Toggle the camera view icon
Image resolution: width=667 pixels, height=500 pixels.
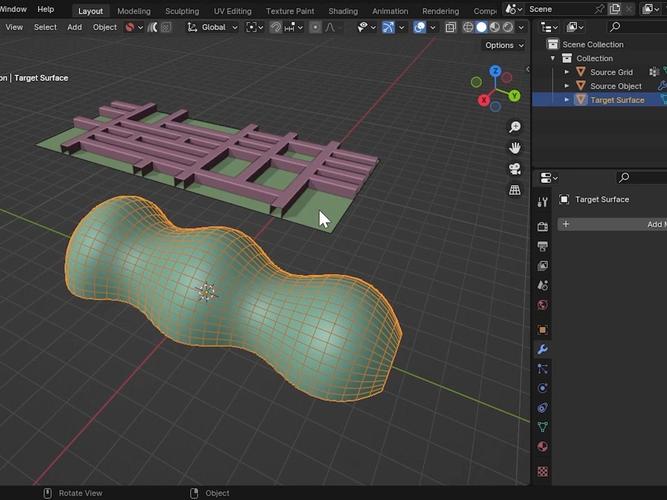(x=515, y=169)
